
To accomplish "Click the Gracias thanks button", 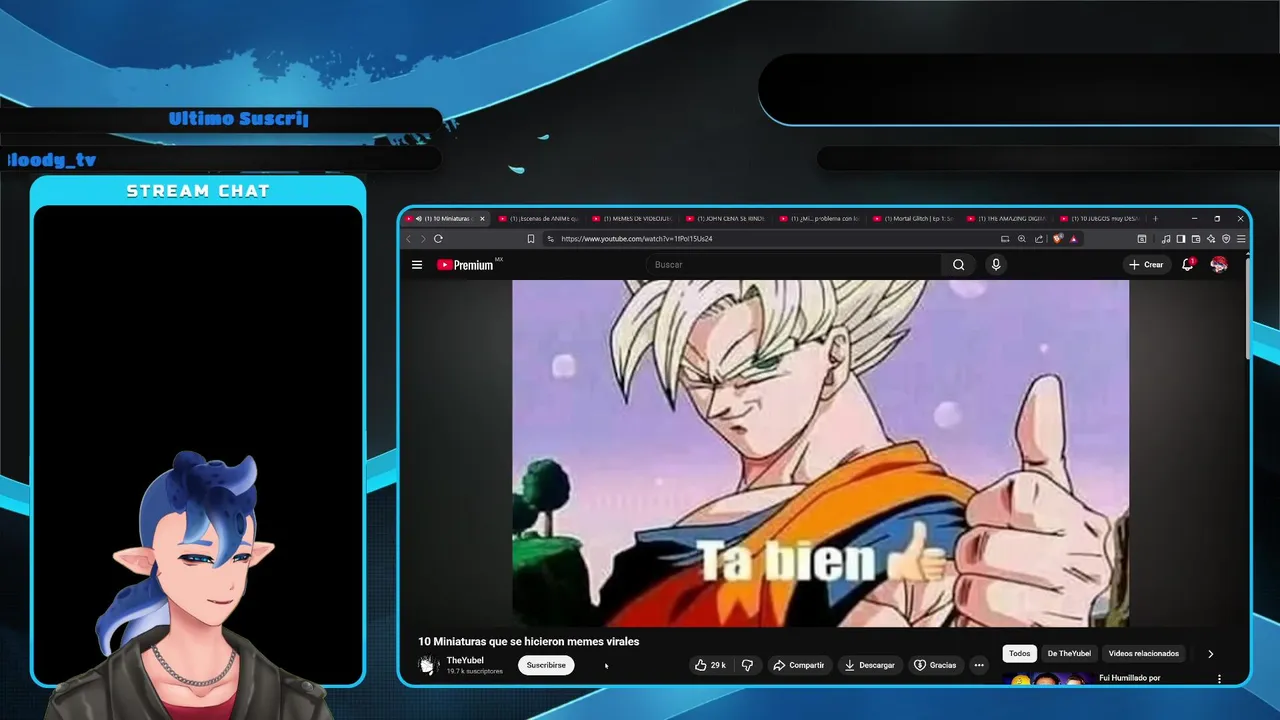I will tap(935, 665).
